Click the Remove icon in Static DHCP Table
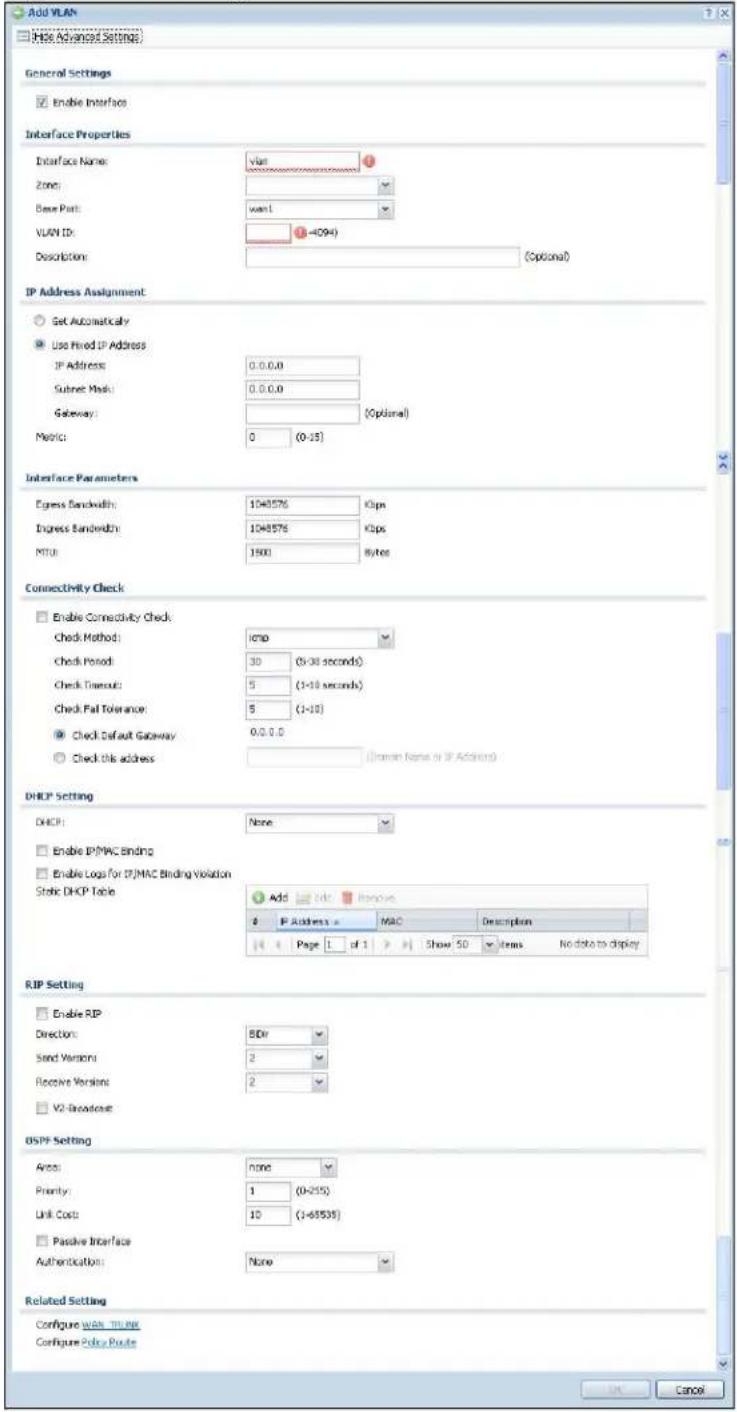This screenshot has width=737, height=1412. pos(348,900)
